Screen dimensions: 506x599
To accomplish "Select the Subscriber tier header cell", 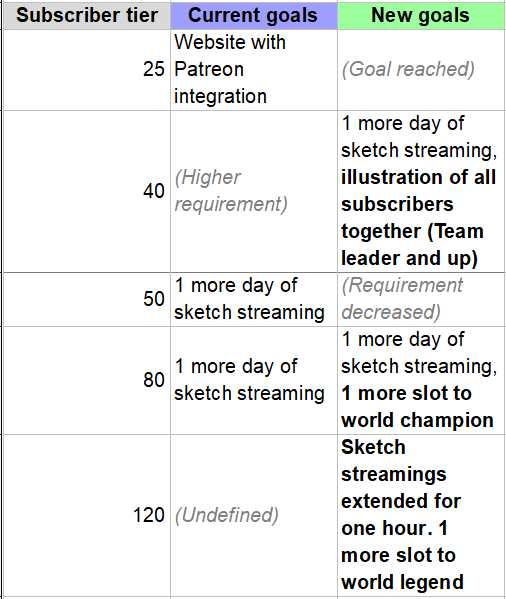I will point(87,16).
